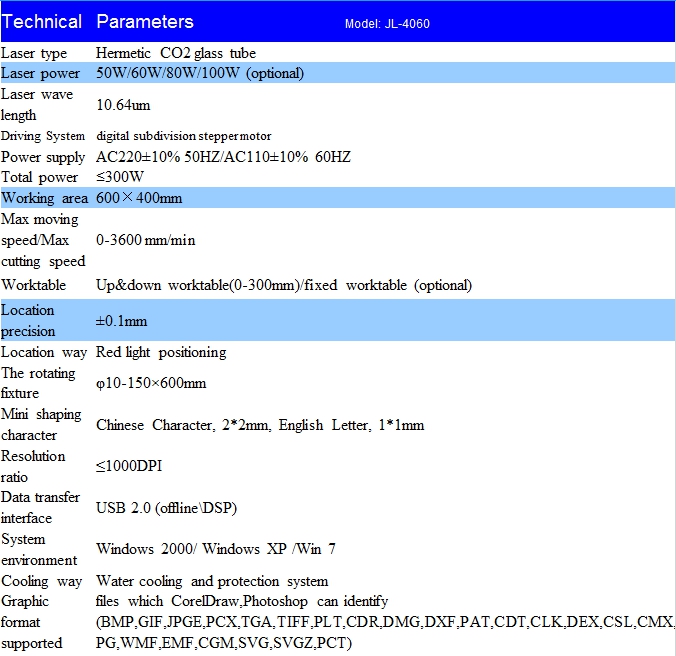This screenshot has height=656, width=676.
Task: Select the 'USB 2.0 (offline\DSP)' interface value
Action: click(x=166, y=508)
